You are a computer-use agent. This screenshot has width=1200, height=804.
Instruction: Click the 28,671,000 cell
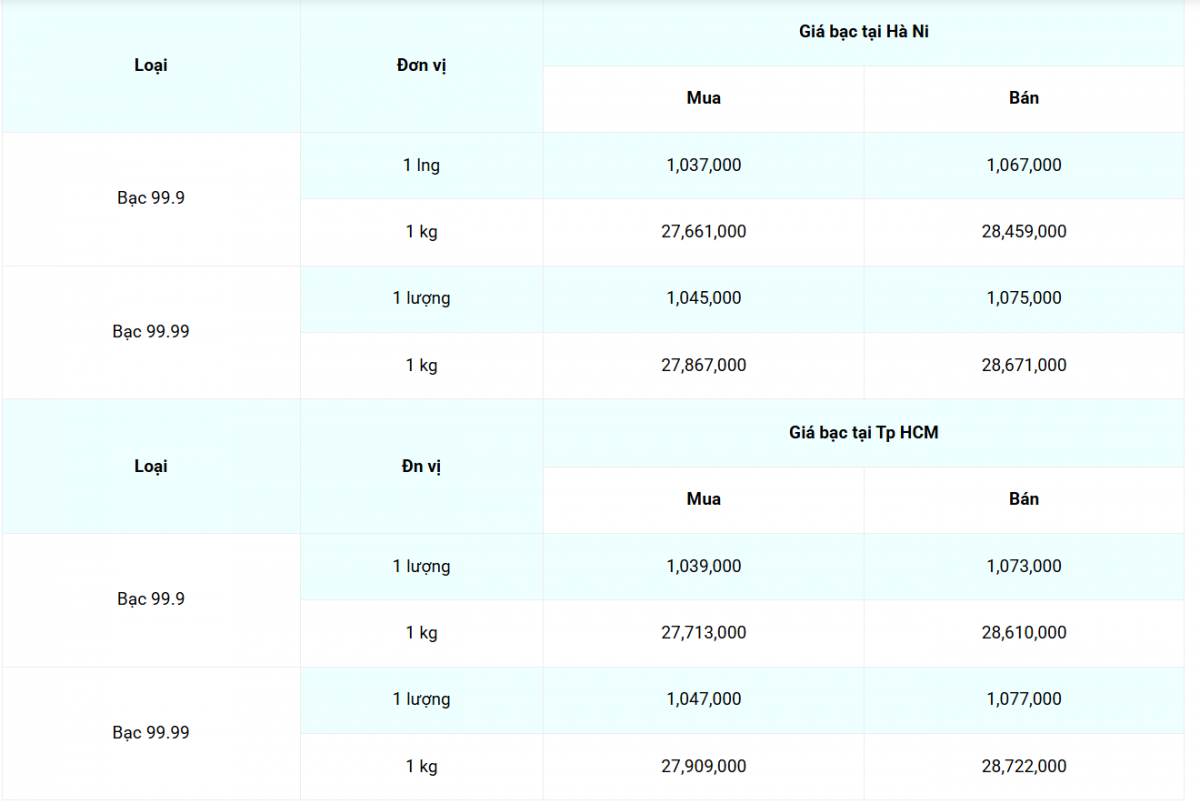click(x=1023, y=365)
